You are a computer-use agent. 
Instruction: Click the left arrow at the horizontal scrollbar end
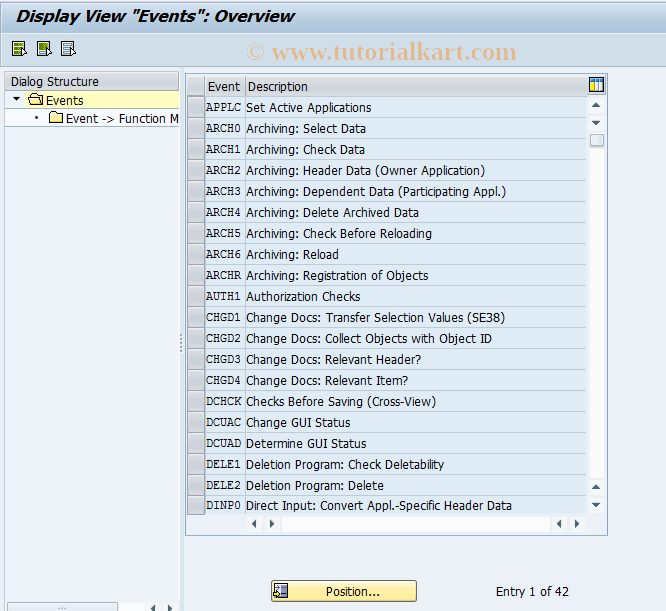(559, 524)
